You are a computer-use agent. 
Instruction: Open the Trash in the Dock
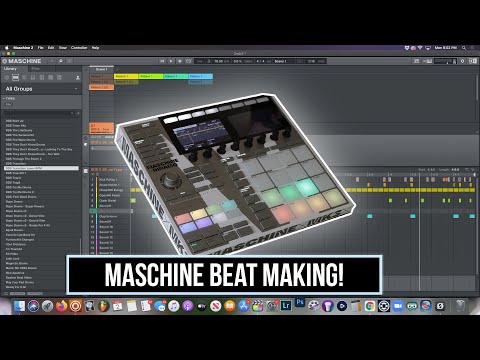pos(461,306)
